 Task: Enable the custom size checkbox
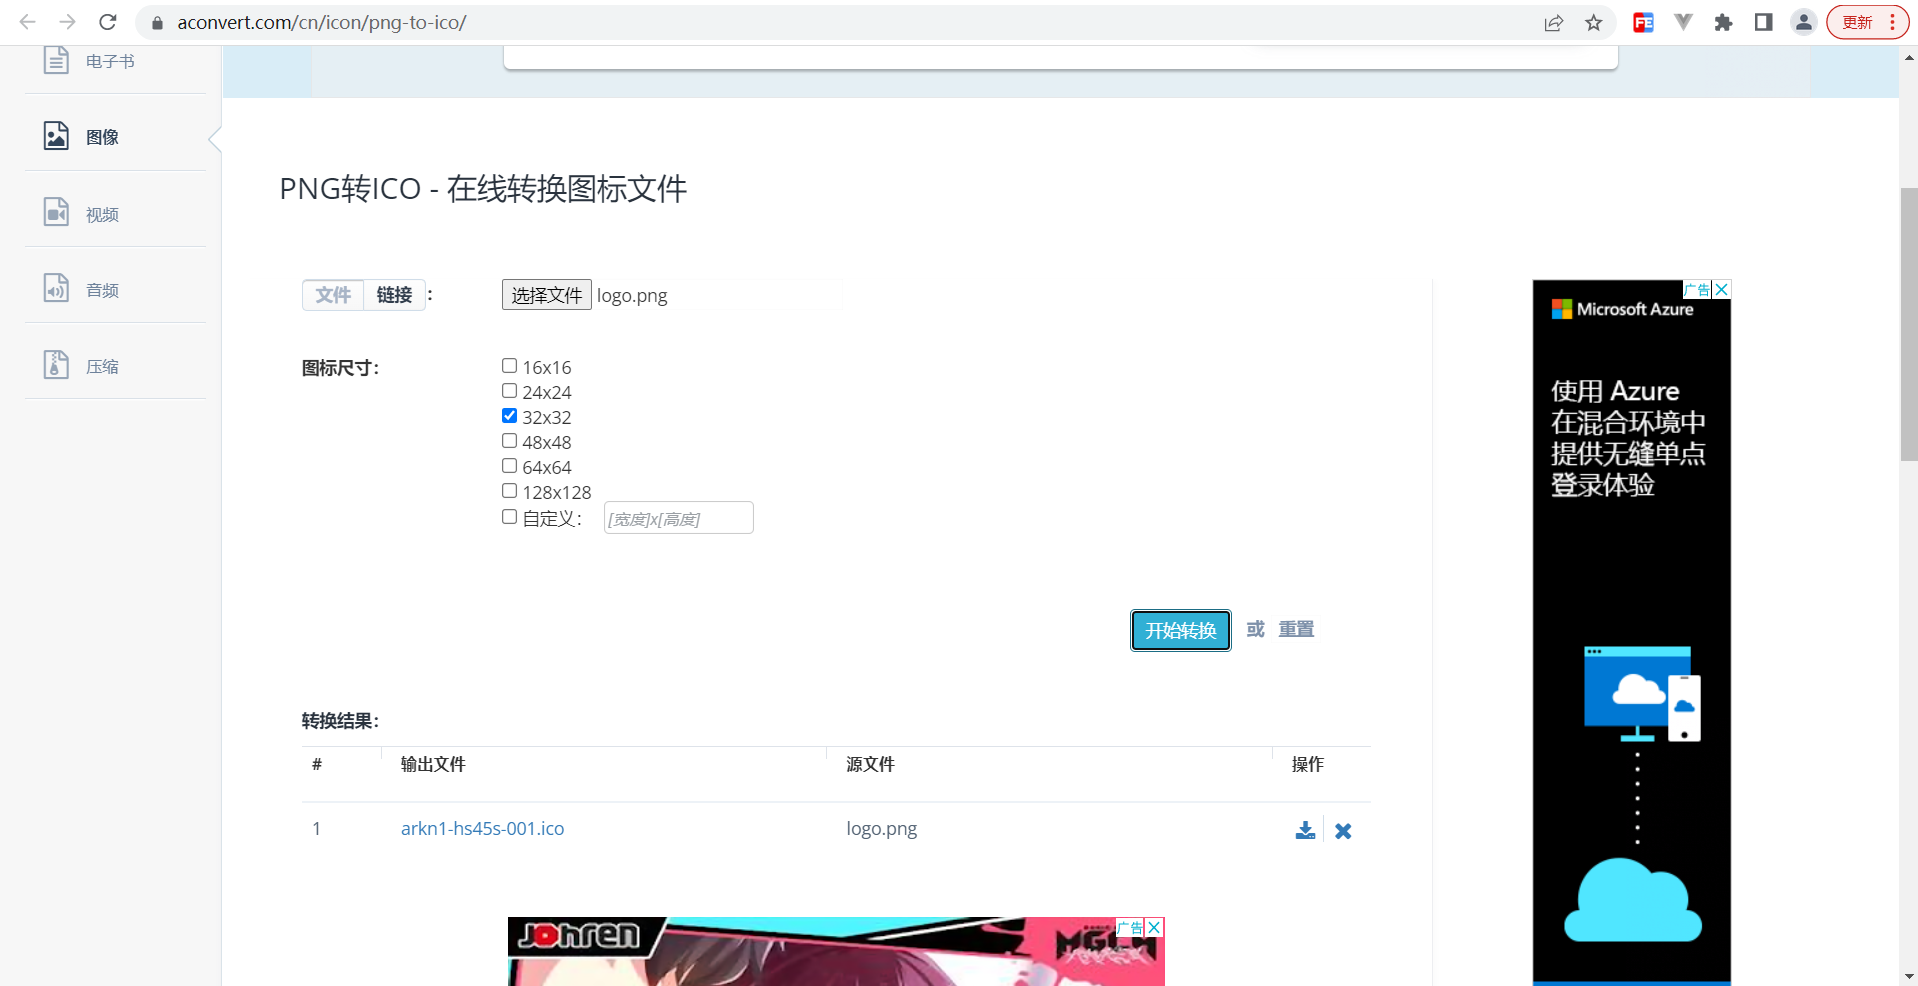[510, 517]
